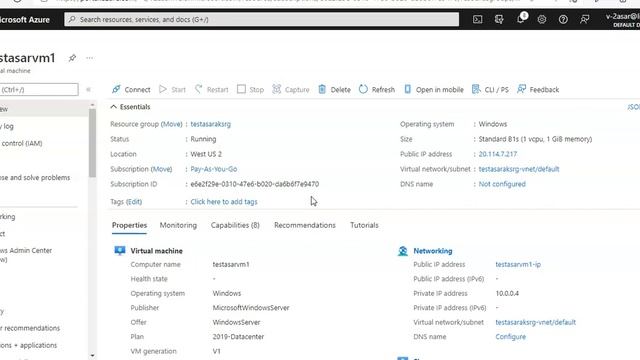Click the Private IP address 10.0.0.4
The image size is (640, 360).
pyautogui.click(x=507, y=293)
